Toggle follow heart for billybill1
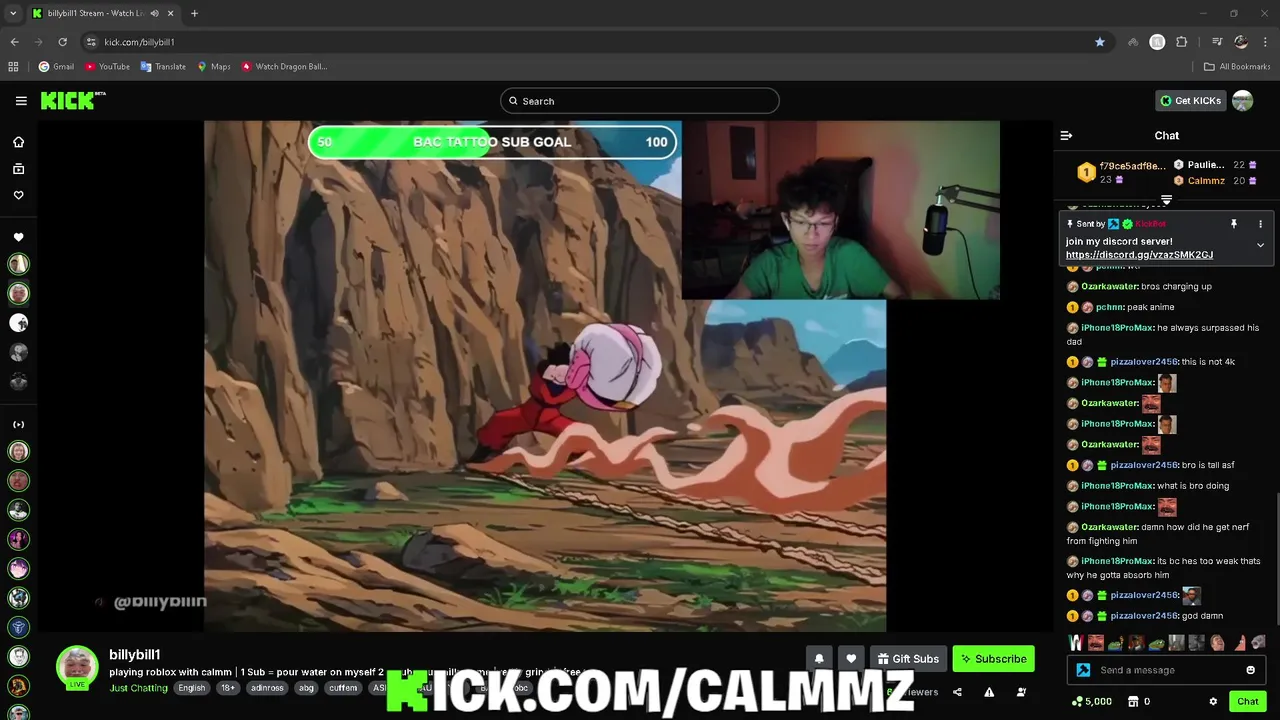Screen dimensions: 1280x720 [x=851, y=659]
